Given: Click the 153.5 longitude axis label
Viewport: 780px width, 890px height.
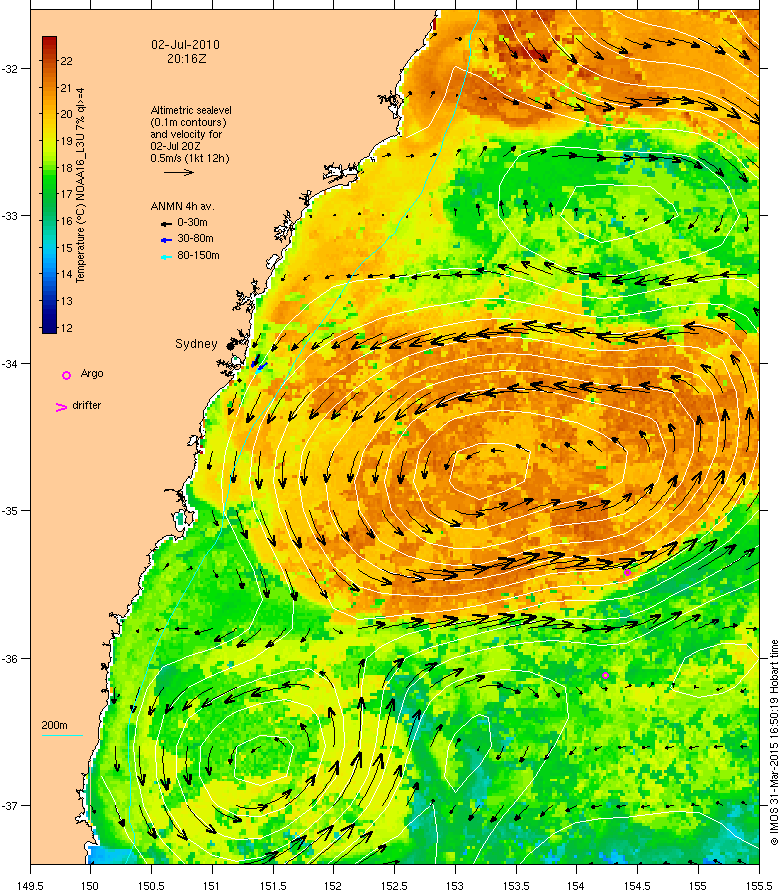Looking at the screenshot, I should click(x=515, y=885).
